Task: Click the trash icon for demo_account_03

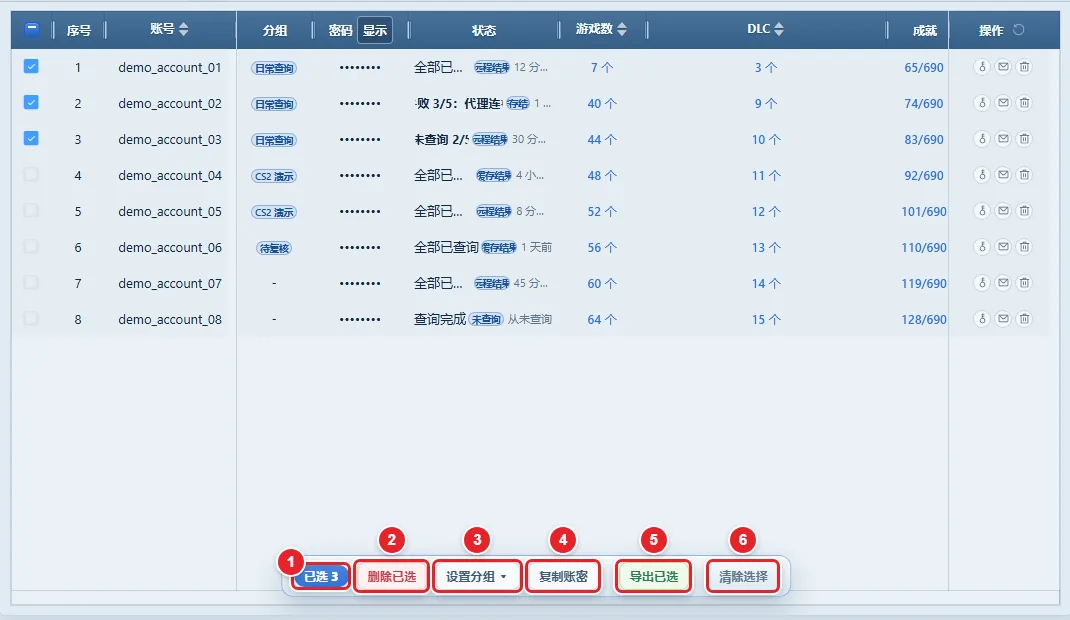Action: tap(1024, 139)
